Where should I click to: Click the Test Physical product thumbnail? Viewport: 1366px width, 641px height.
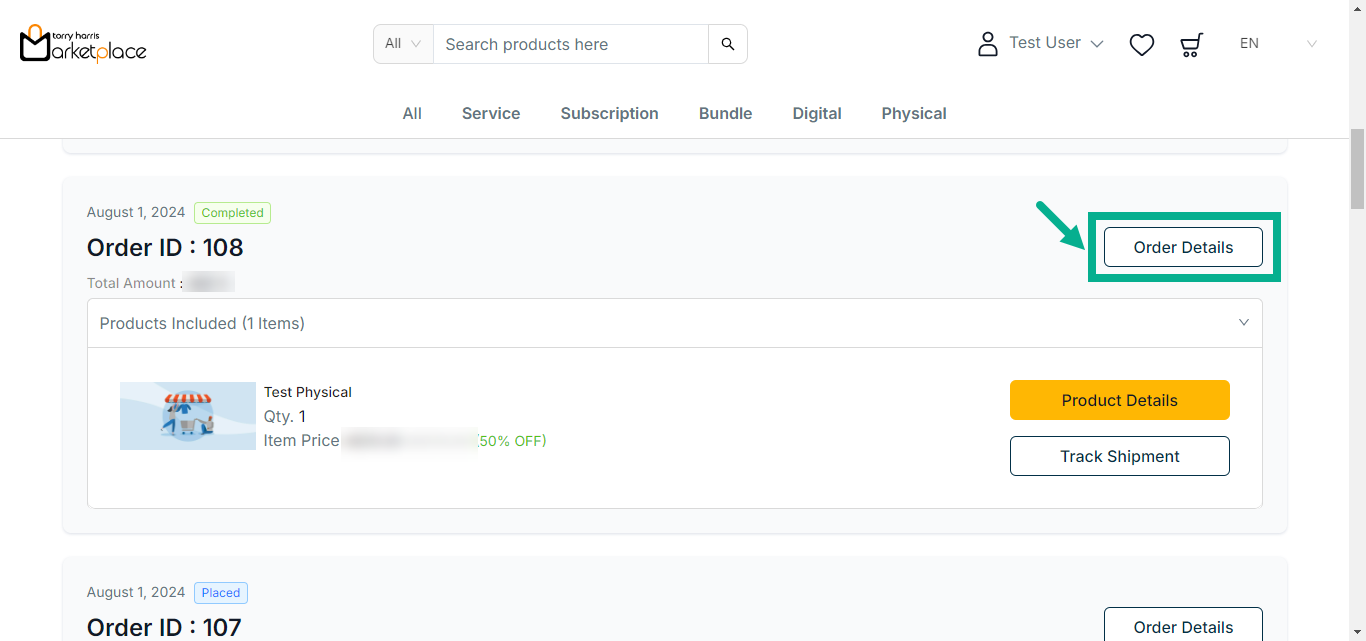[188, 416]
